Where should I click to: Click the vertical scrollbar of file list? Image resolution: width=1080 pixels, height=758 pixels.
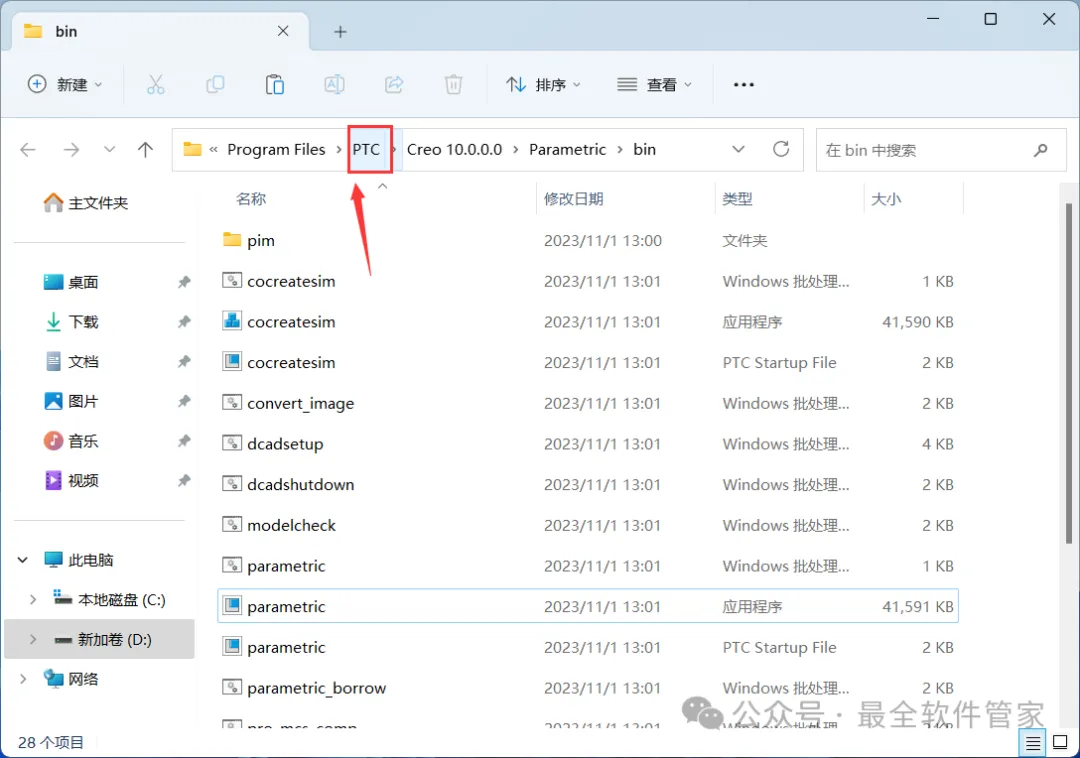(1069, 372)
